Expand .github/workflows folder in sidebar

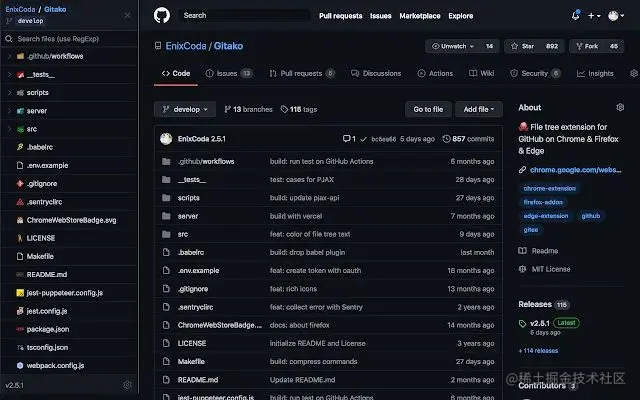click(x=9, y=56)
